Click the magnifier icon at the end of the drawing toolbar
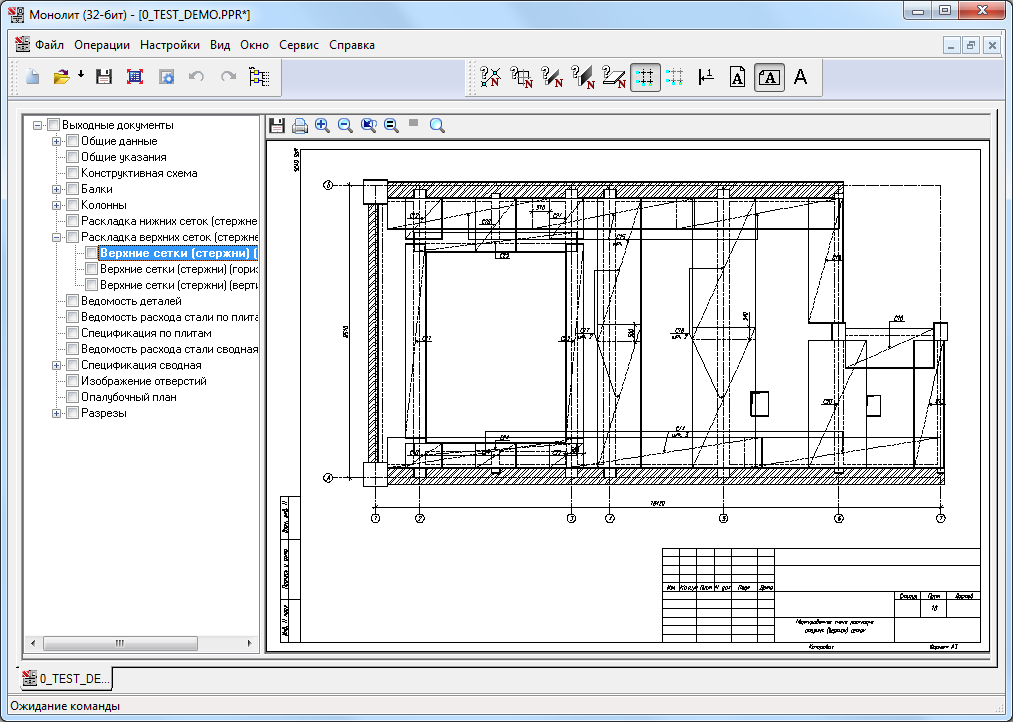Image resolution: width=1013 pixels, height=722 pixels. (x=437, y=125)
